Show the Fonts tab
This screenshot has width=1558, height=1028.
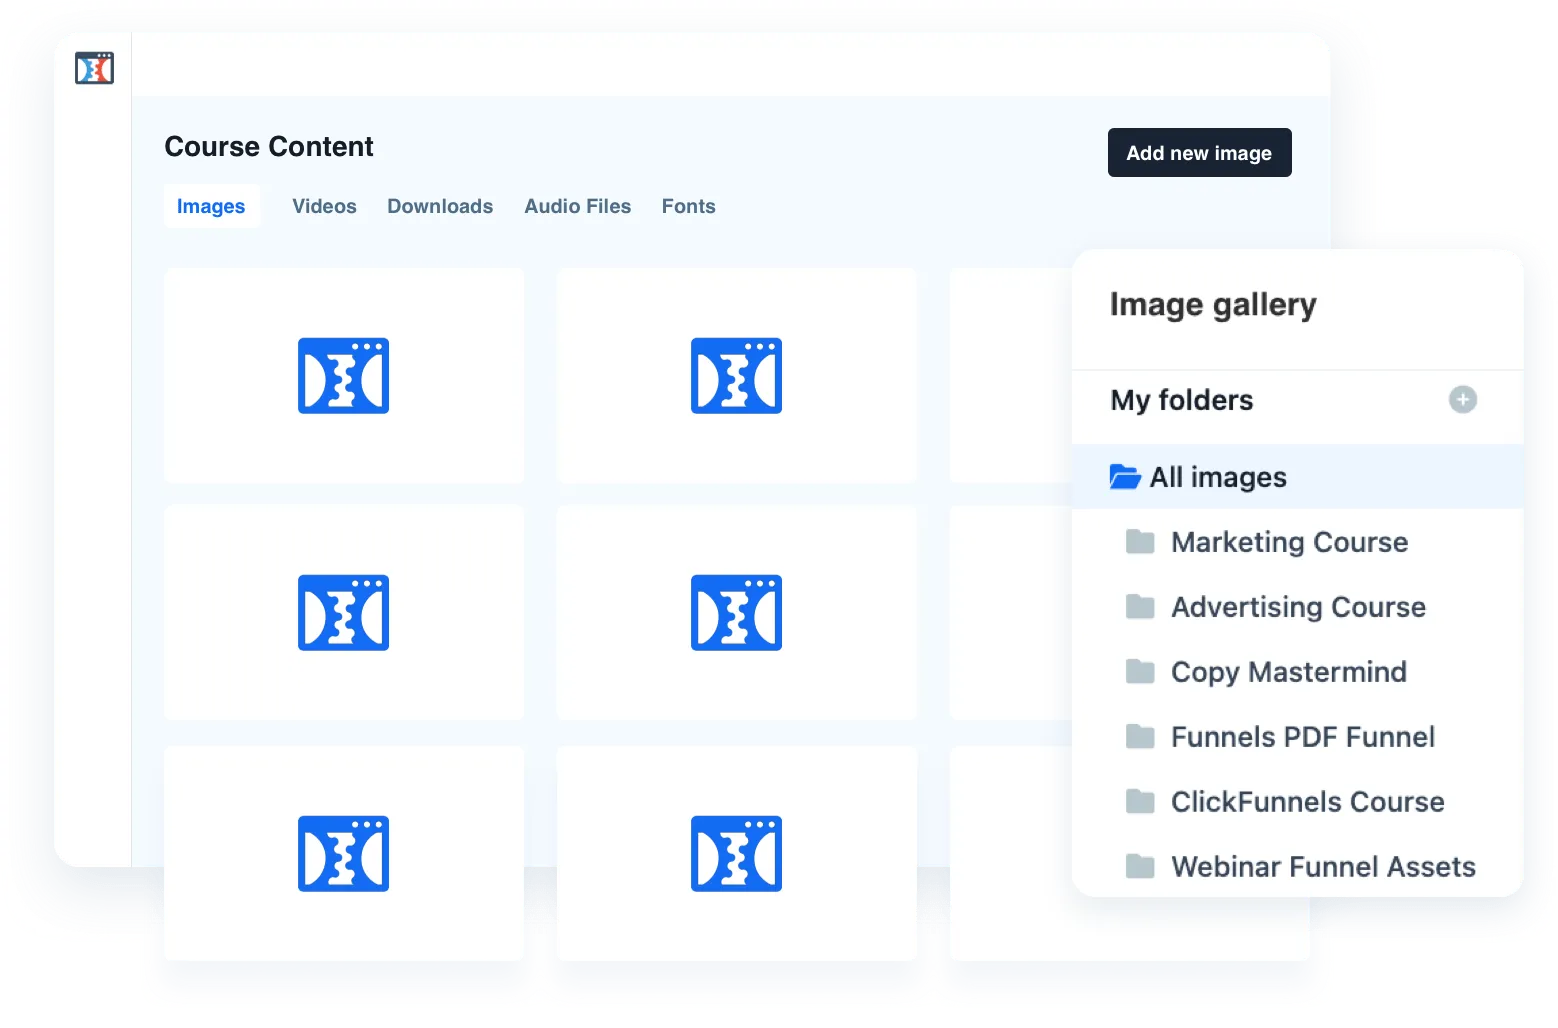[x=689, y=206]
